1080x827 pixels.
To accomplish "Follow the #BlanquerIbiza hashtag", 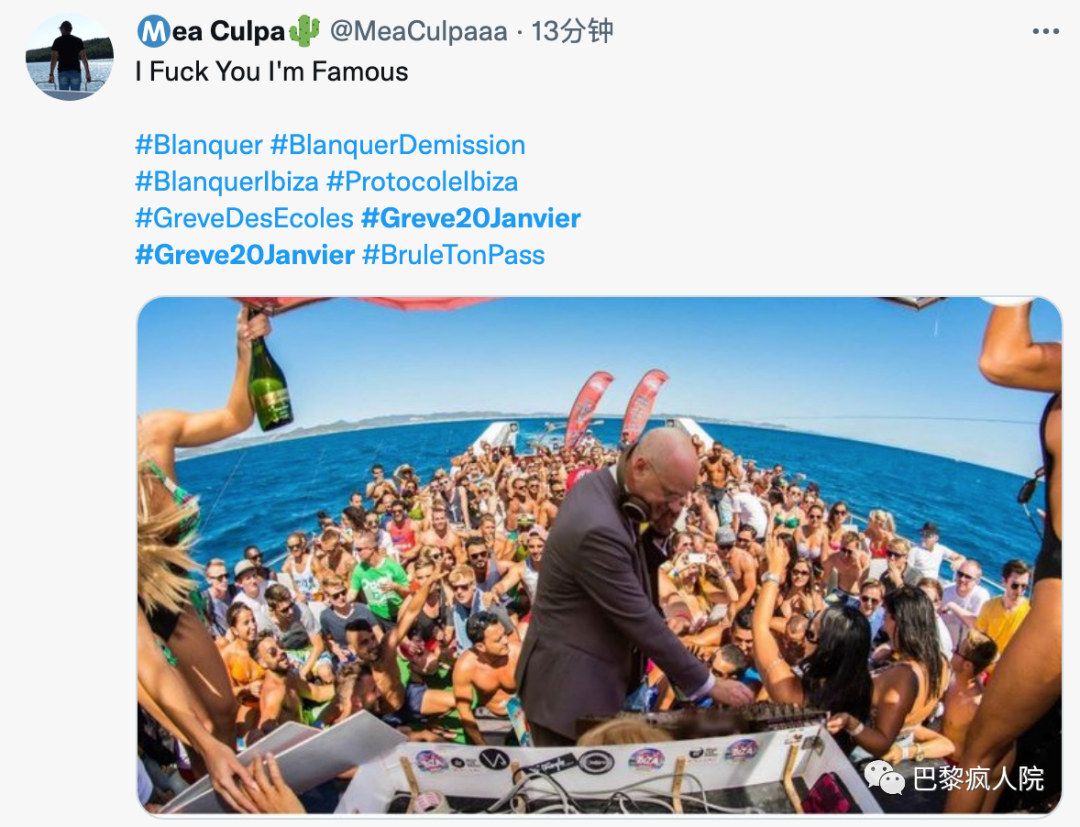I will click(227, 182).
